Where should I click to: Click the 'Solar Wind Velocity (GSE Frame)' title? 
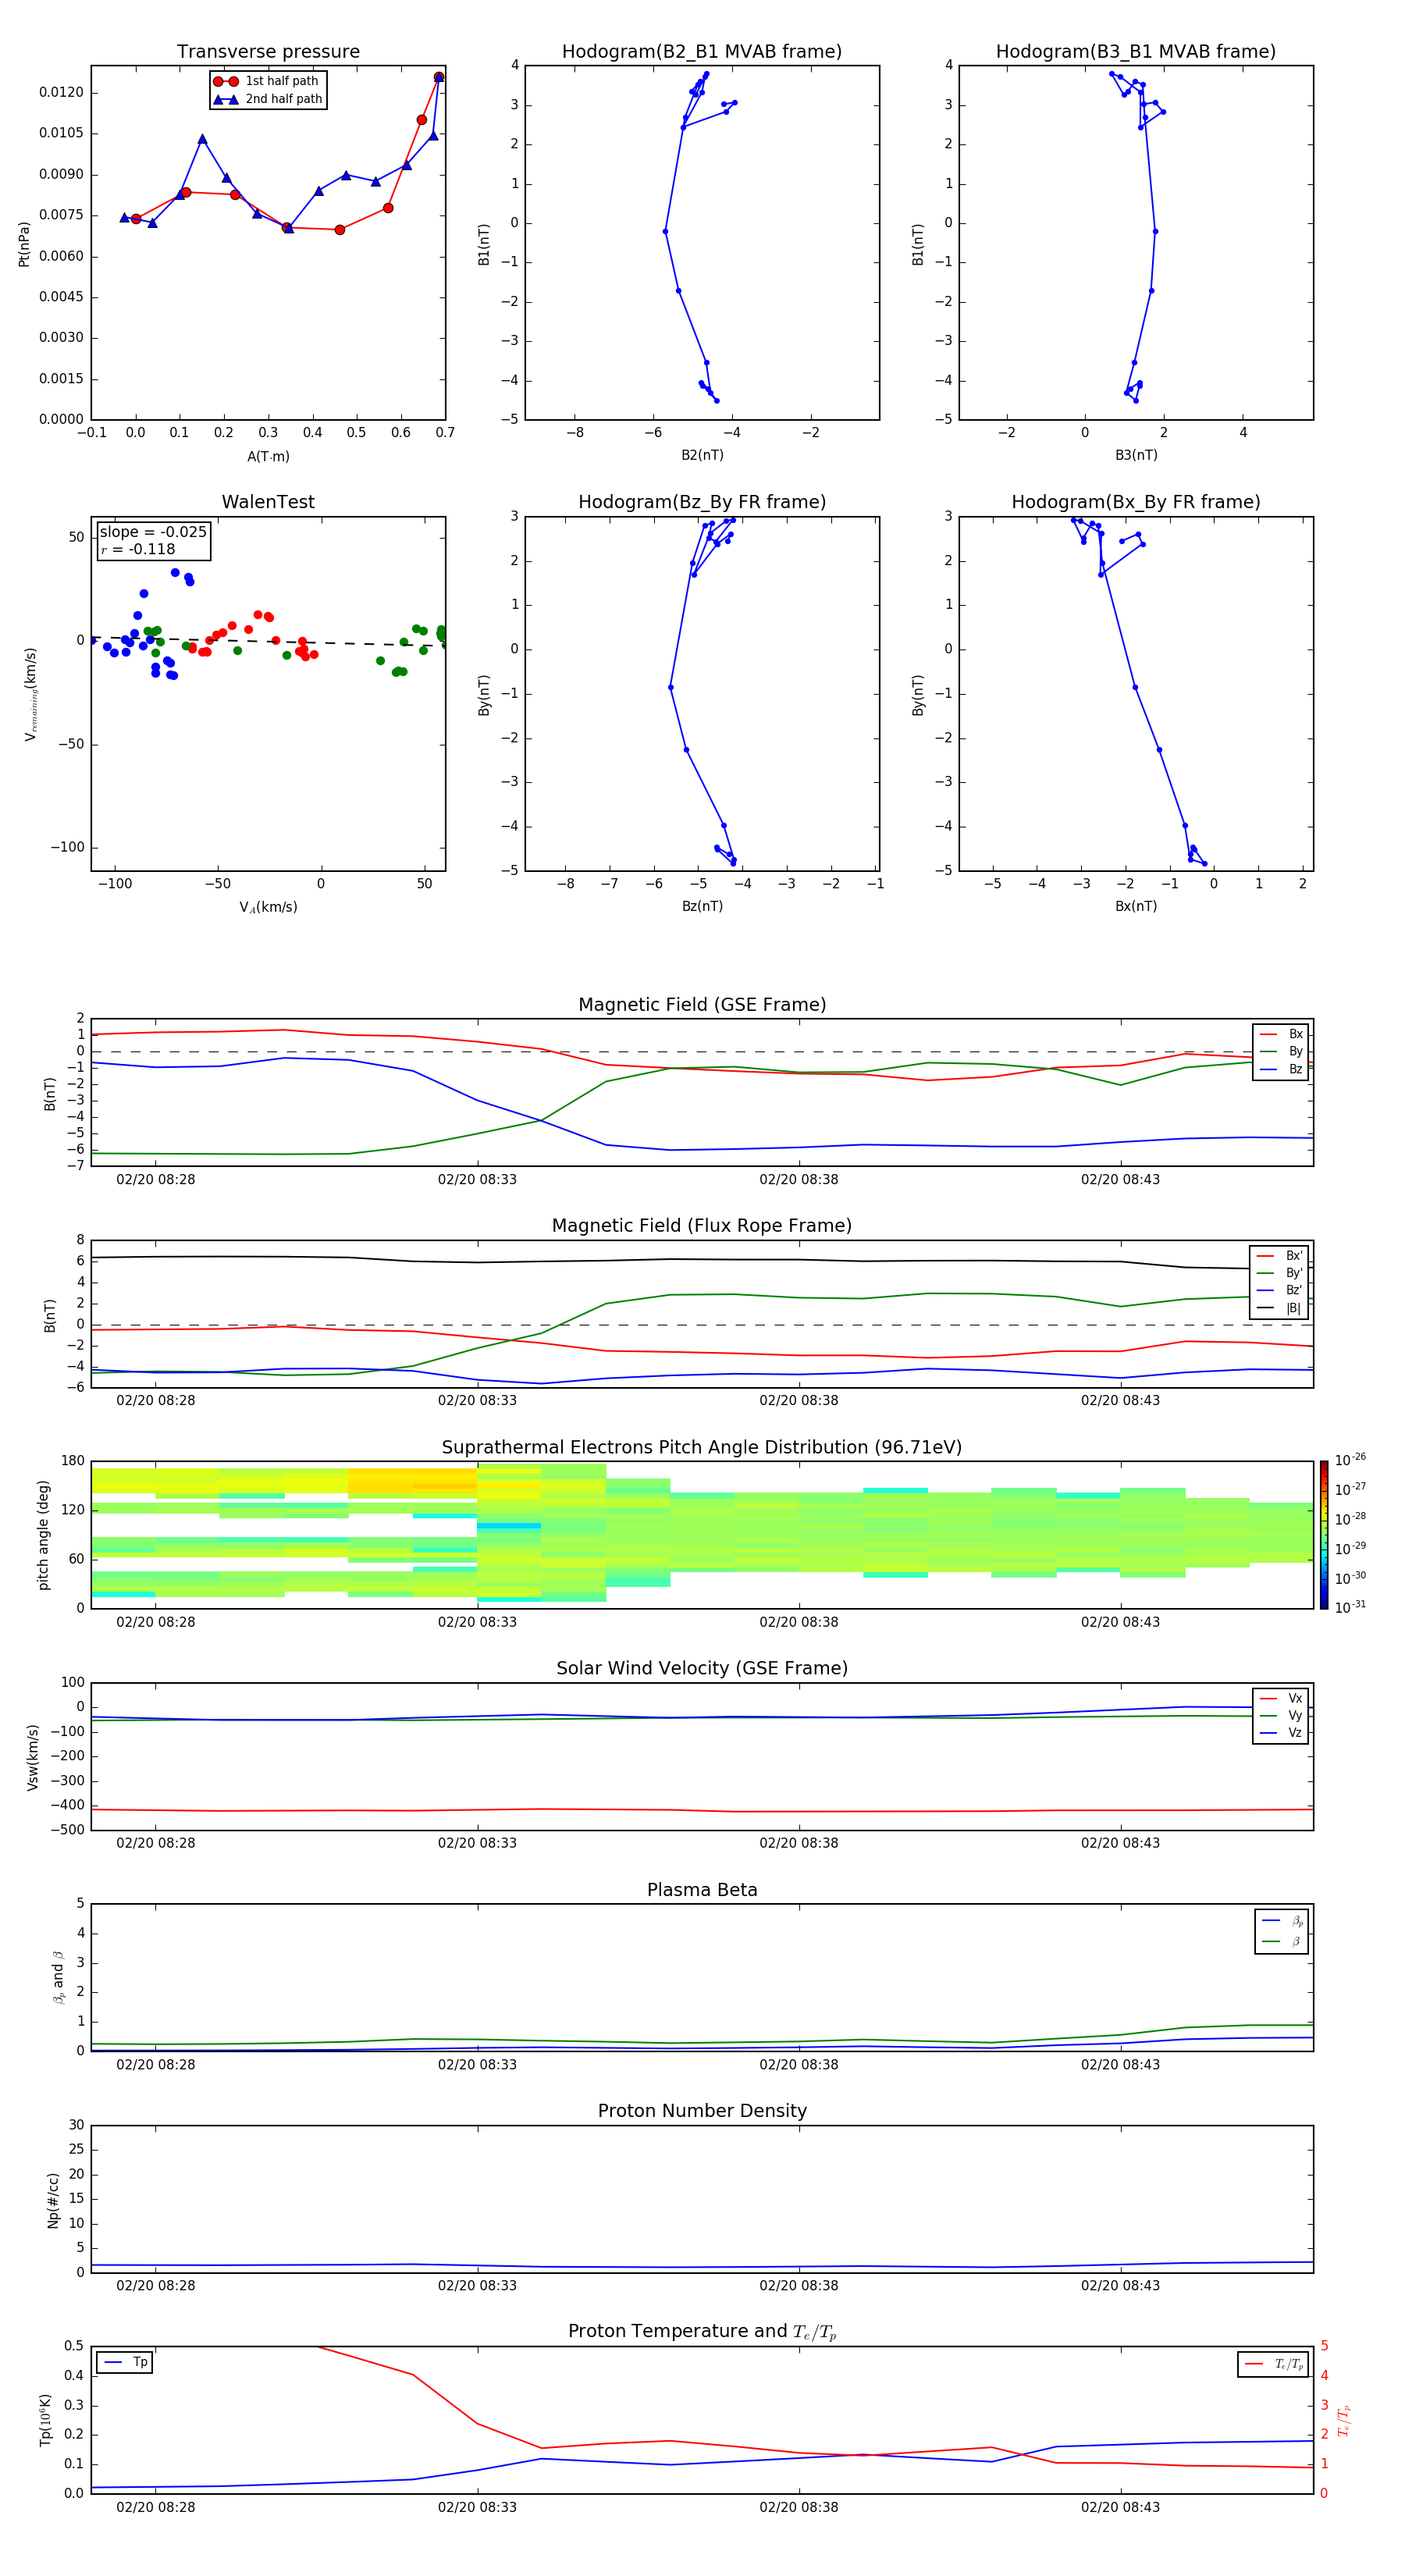[702, 1669]
